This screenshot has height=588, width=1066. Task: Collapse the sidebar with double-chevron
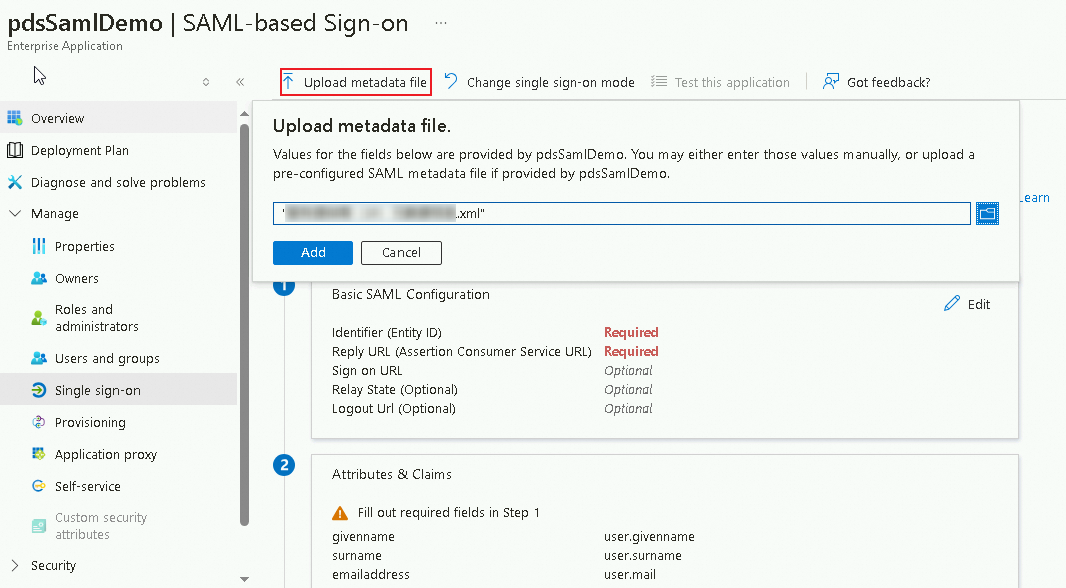pos(240,82)
